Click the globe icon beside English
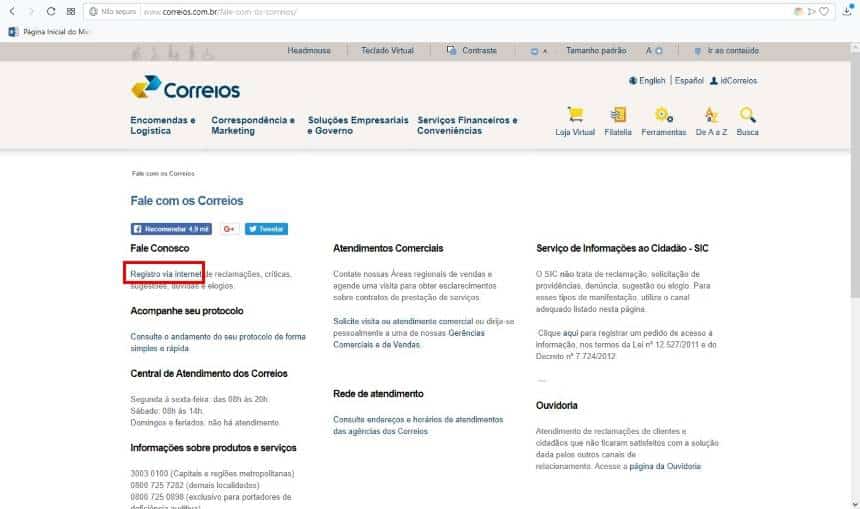Image resolution: width=860 pixels, height=509 pixels. coord(632,81)
